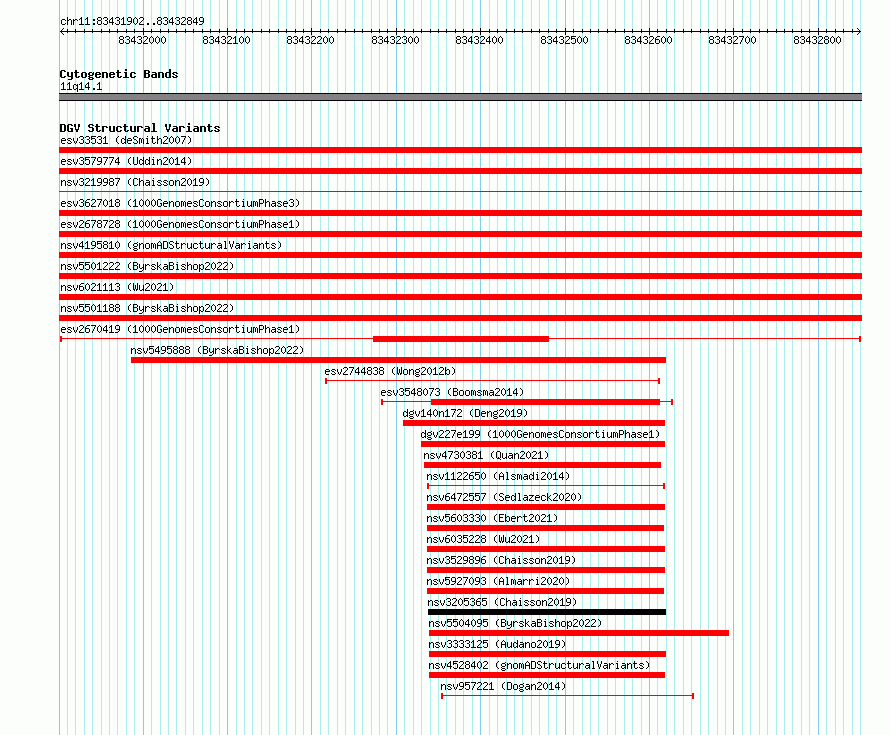Click ruler position 83432300

(x=395, y=40)
